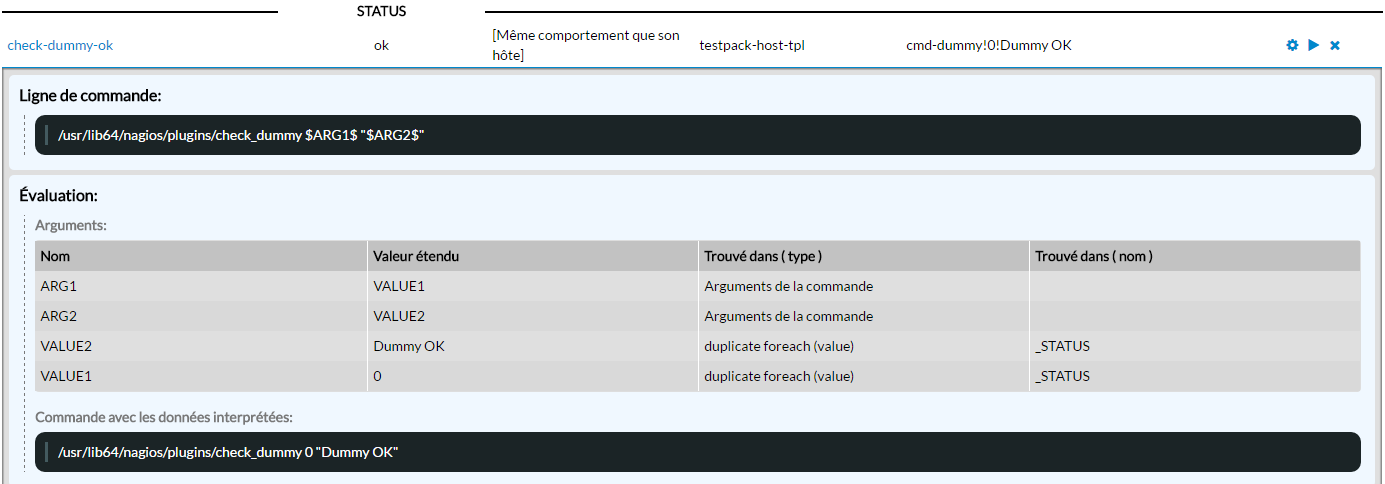1385x484 pixels.
Task: Click the 'Évaluation:' section heading
Action: pyautogui.click(x=58, y=196)
